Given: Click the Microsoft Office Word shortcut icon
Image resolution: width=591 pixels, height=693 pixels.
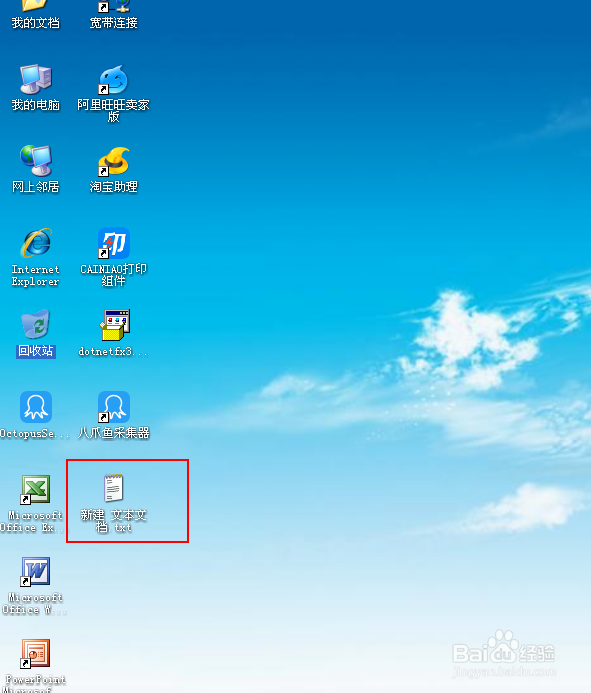Looking at the screenshot, I should 35,571.
